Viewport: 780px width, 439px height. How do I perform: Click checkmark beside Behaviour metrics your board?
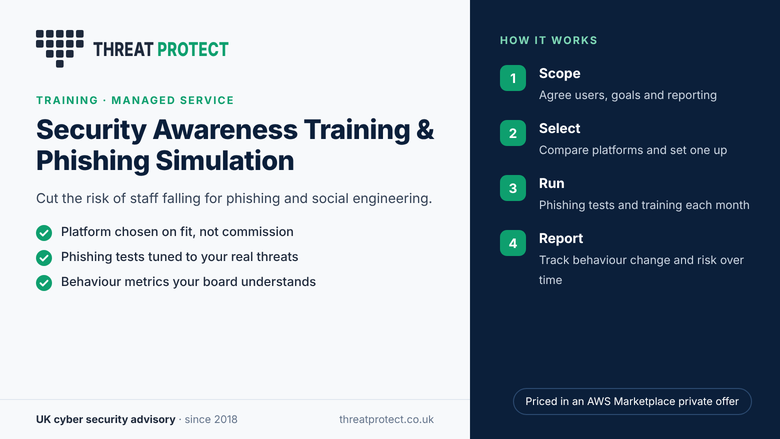[x=44, y=282]
